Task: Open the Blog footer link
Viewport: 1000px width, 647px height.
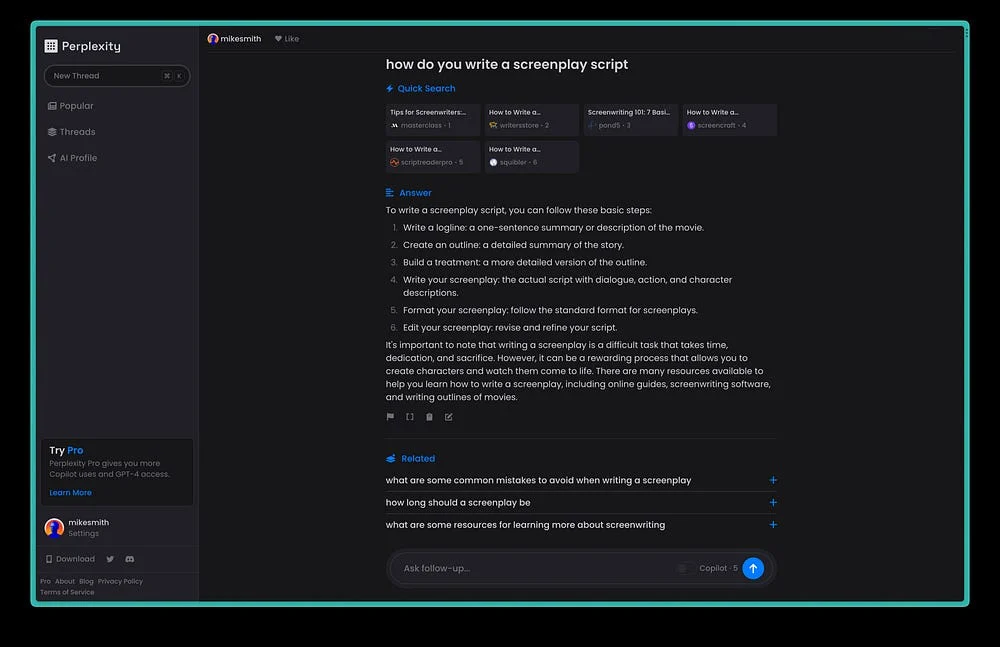Action: point(86,581)
